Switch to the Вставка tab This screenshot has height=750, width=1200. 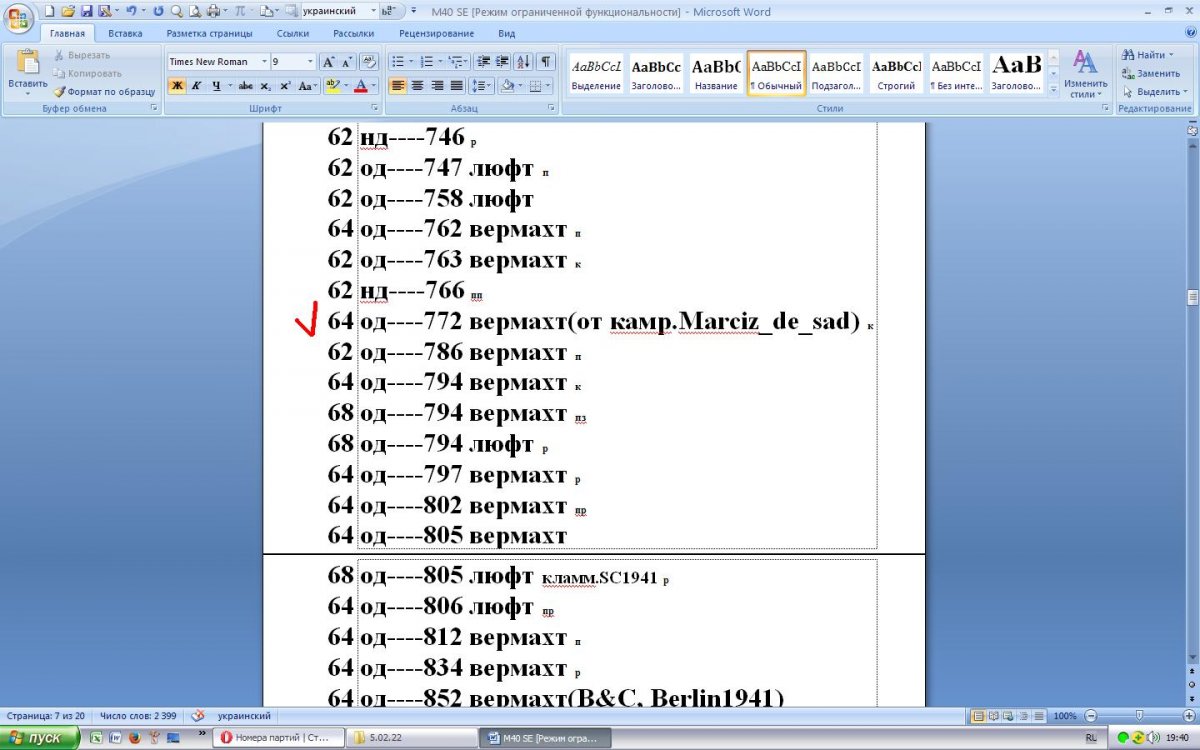(125, 33)
